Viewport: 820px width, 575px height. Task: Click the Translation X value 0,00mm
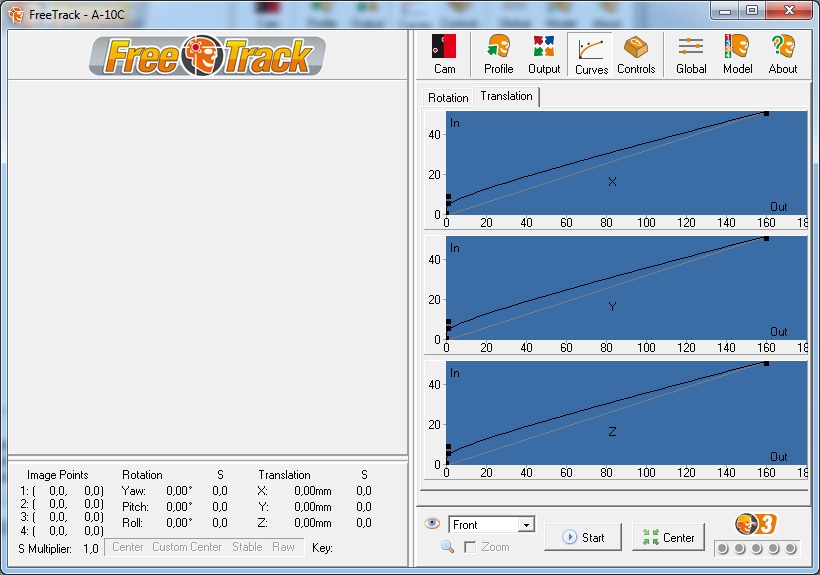coord(313,491)
